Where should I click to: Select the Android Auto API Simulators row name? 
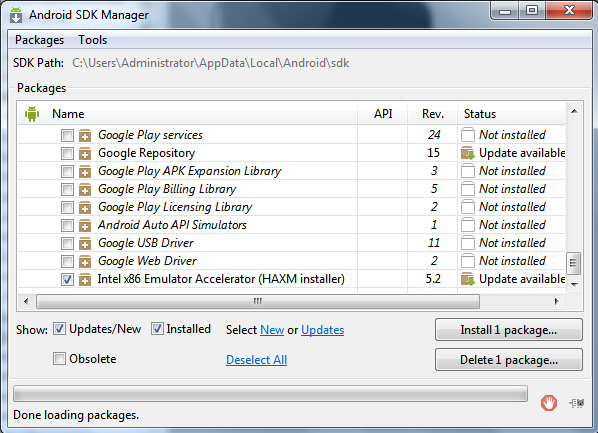coord(172,225)
